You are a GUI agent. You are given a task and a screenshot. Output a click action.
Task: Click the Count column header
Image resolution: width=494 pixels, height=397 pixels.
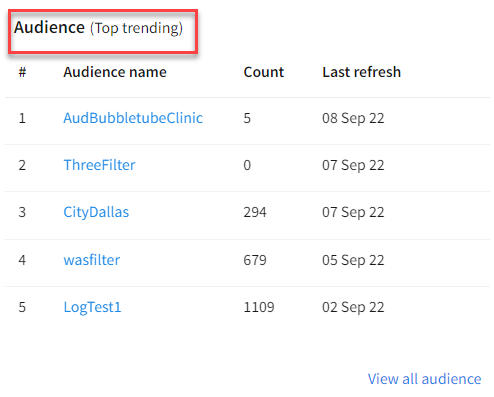[264, 72]
